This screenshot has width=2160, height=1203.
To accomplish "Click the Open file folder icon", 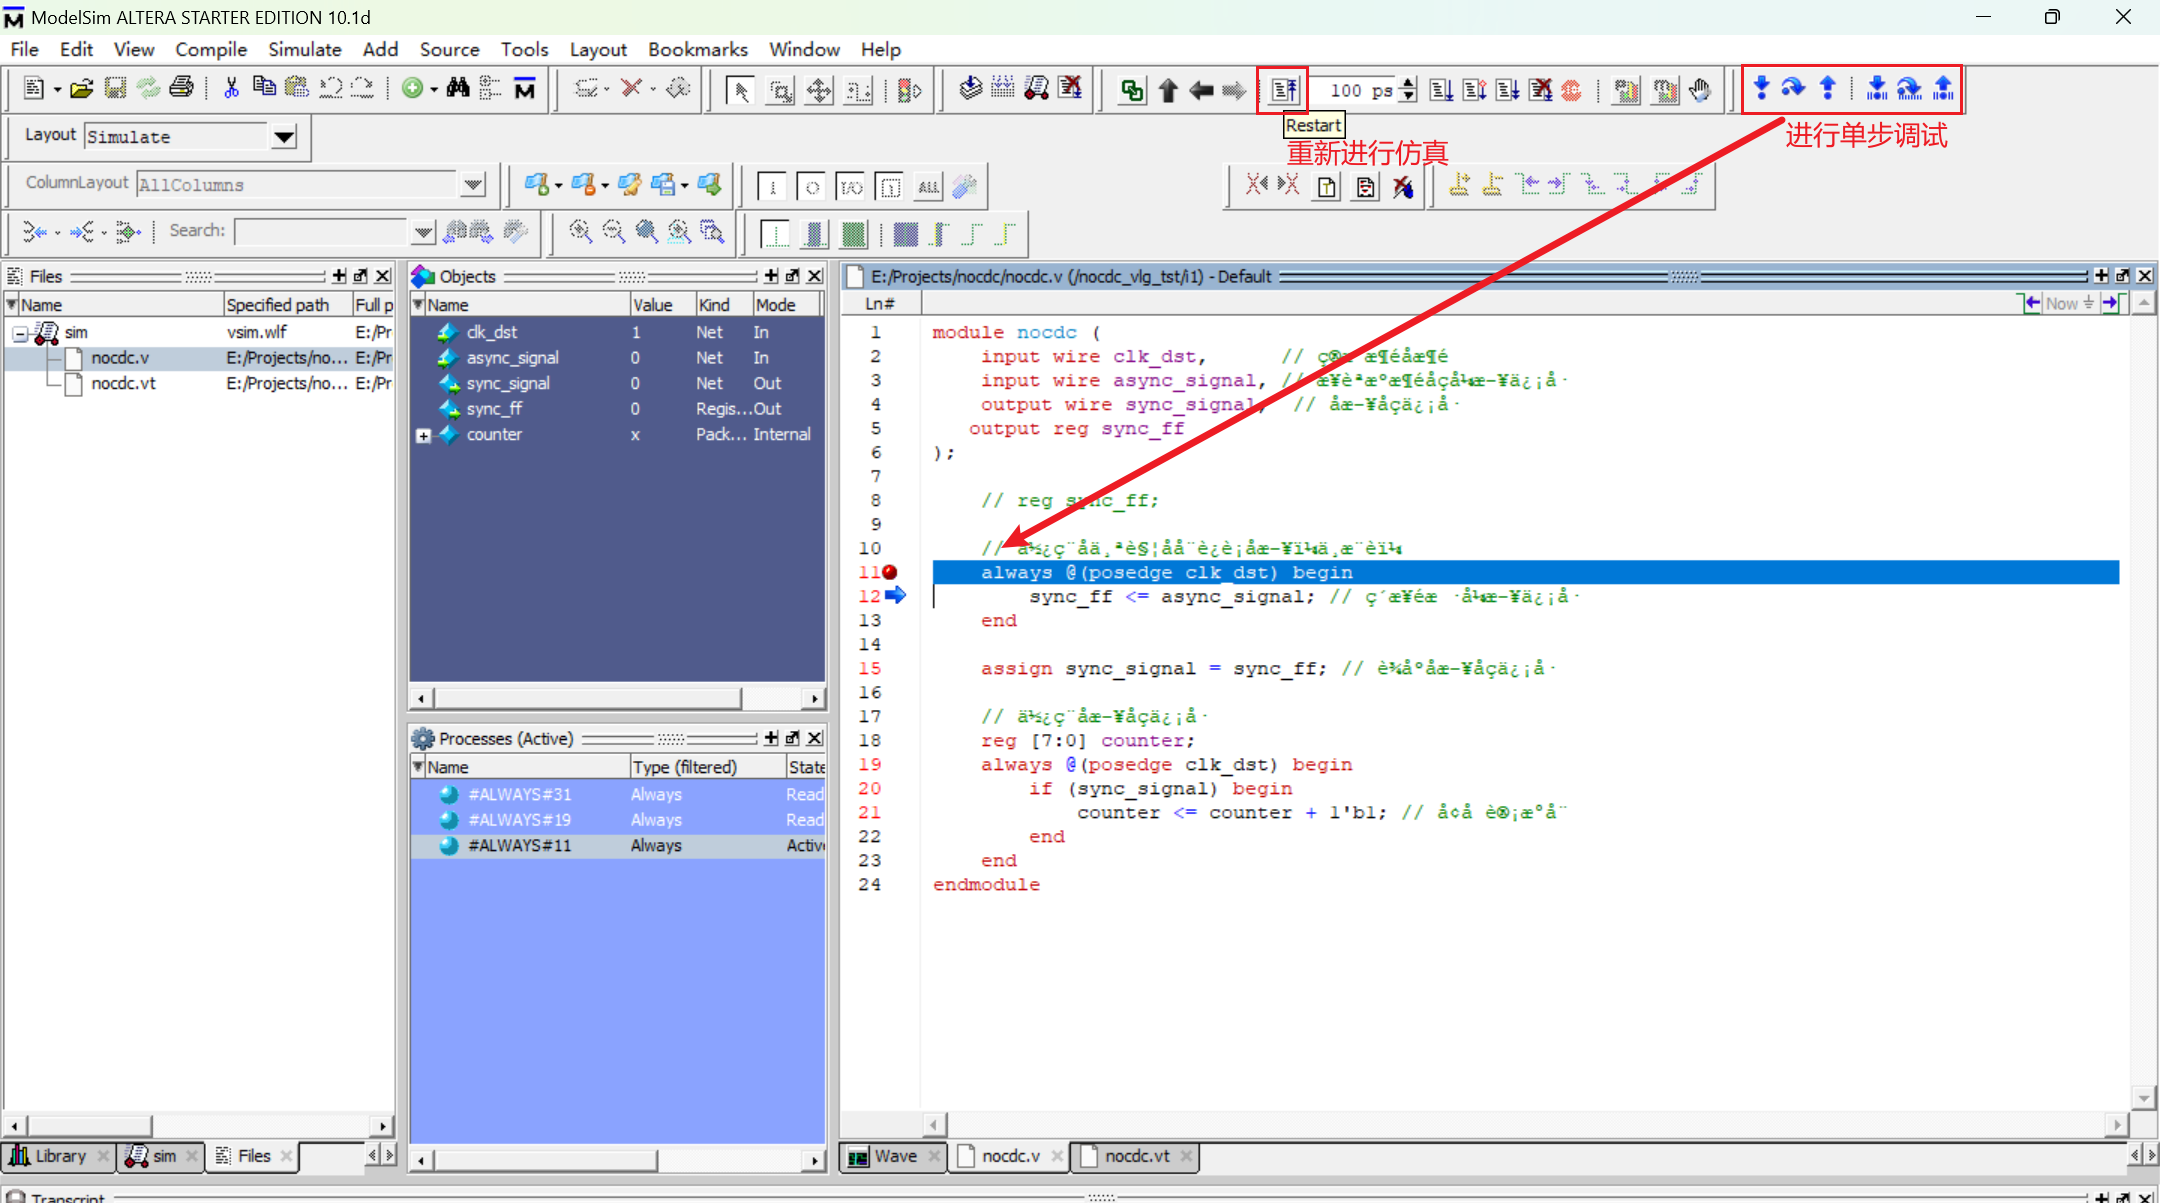I will click(82, 89).
